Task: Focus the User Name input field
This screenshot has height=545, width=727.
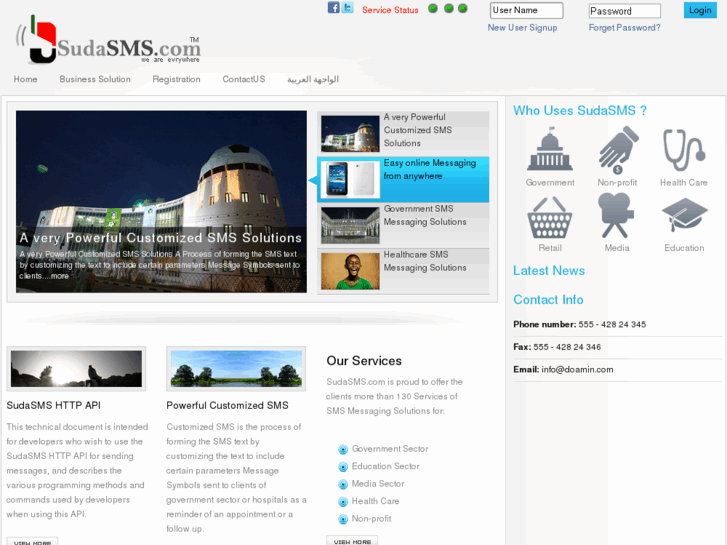Action: click(x=527, y=10)
